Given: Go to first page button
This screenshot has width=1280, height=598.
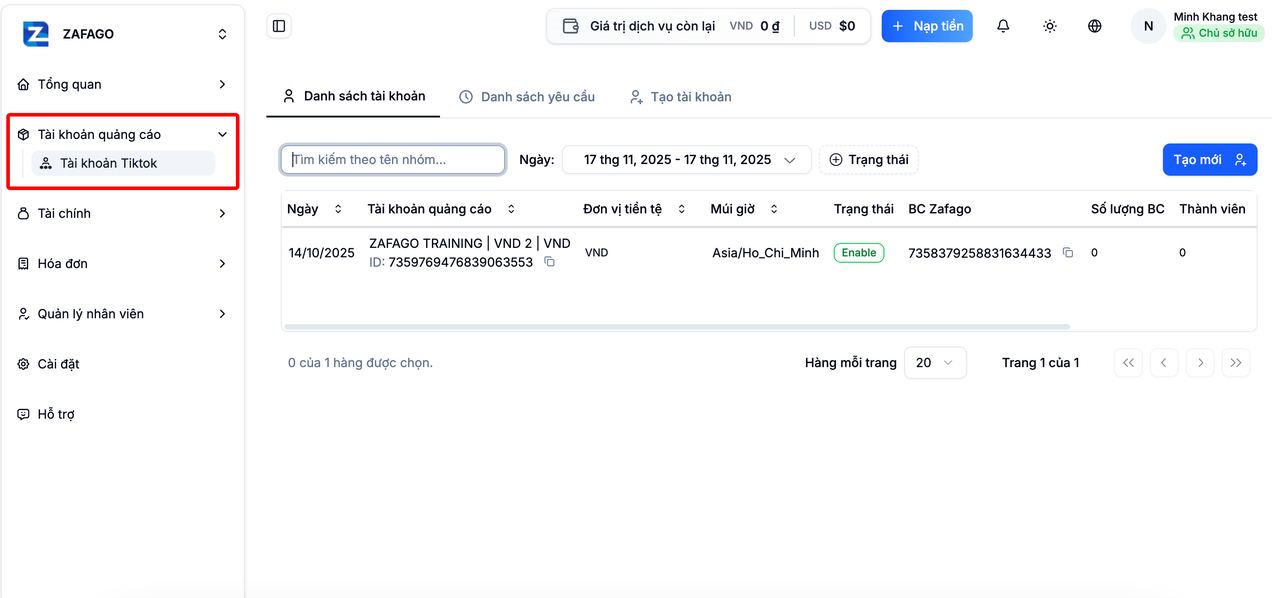Looking at the screenshot, I should 1129,363.
